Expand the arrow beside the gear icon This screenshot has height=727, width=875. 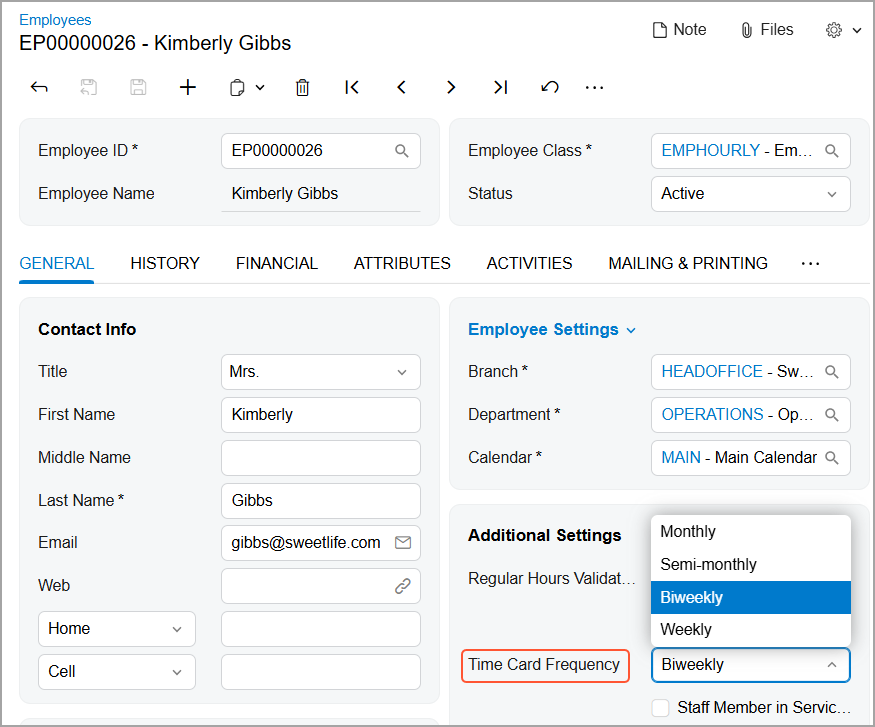click(857, 31)
